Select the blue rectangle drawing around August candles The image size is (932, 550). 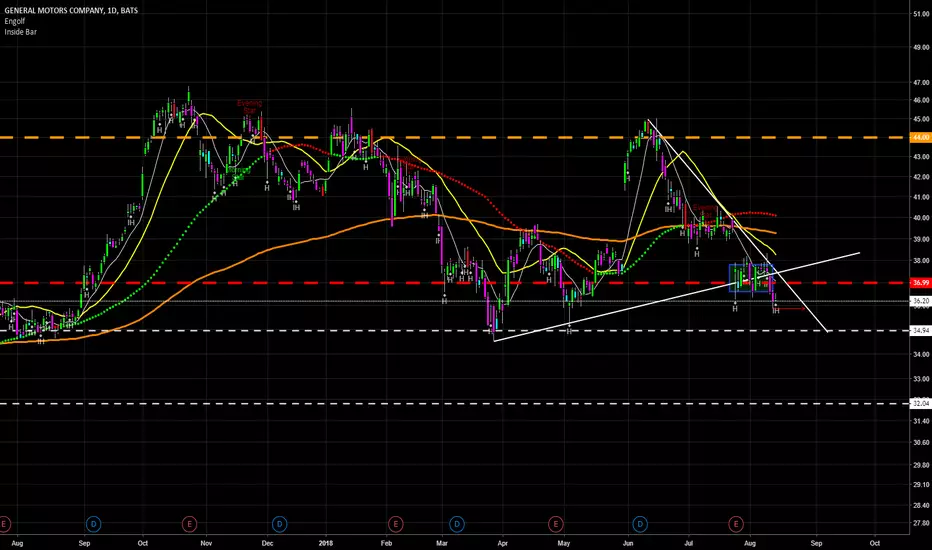(751, 278)
